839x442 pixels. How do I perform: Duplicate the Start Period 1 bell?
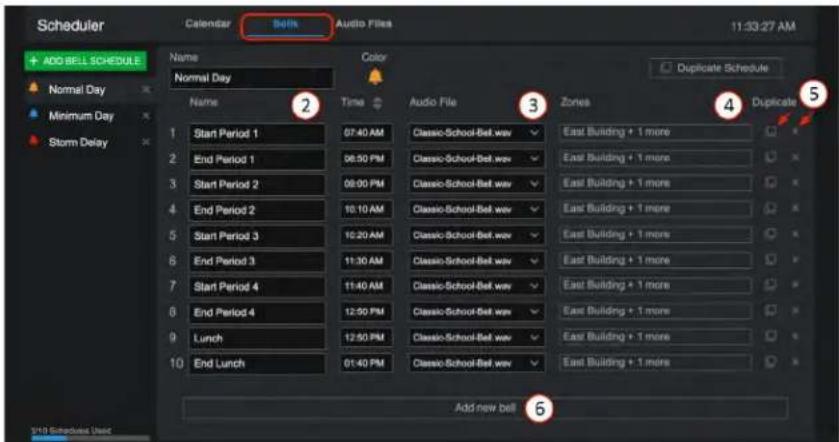[771, 132]
